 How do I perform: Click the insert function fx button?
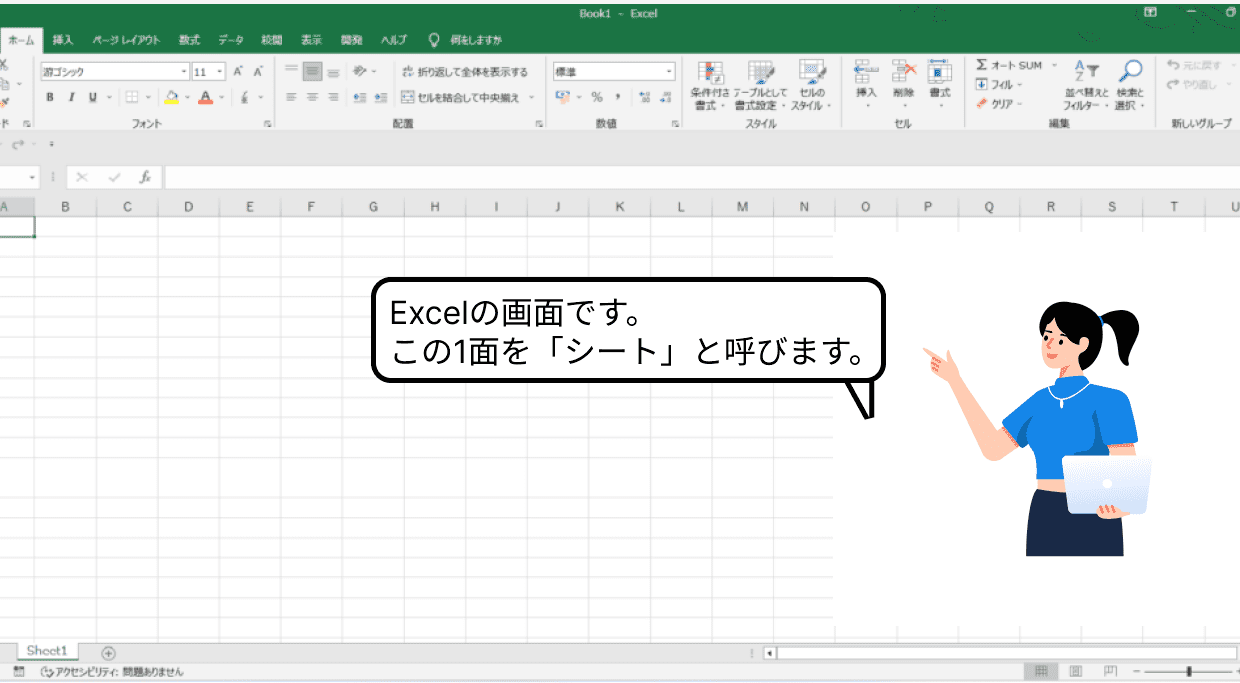pyautogui.click(x=145, y=177)
